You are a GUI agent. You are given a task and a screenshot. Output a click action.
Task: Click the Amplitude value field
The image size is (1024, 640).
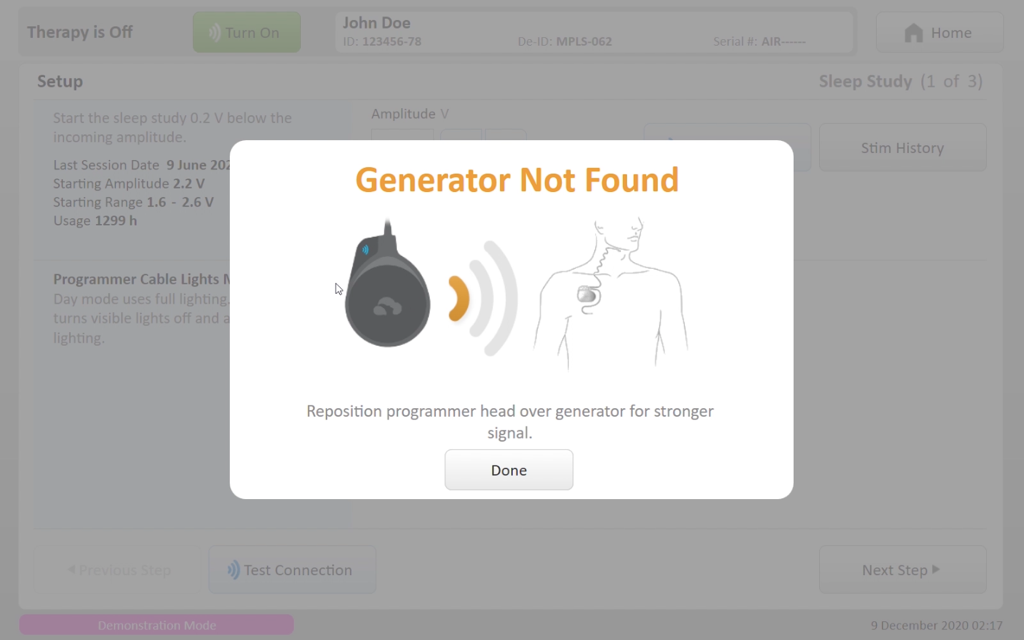[402, 135]
